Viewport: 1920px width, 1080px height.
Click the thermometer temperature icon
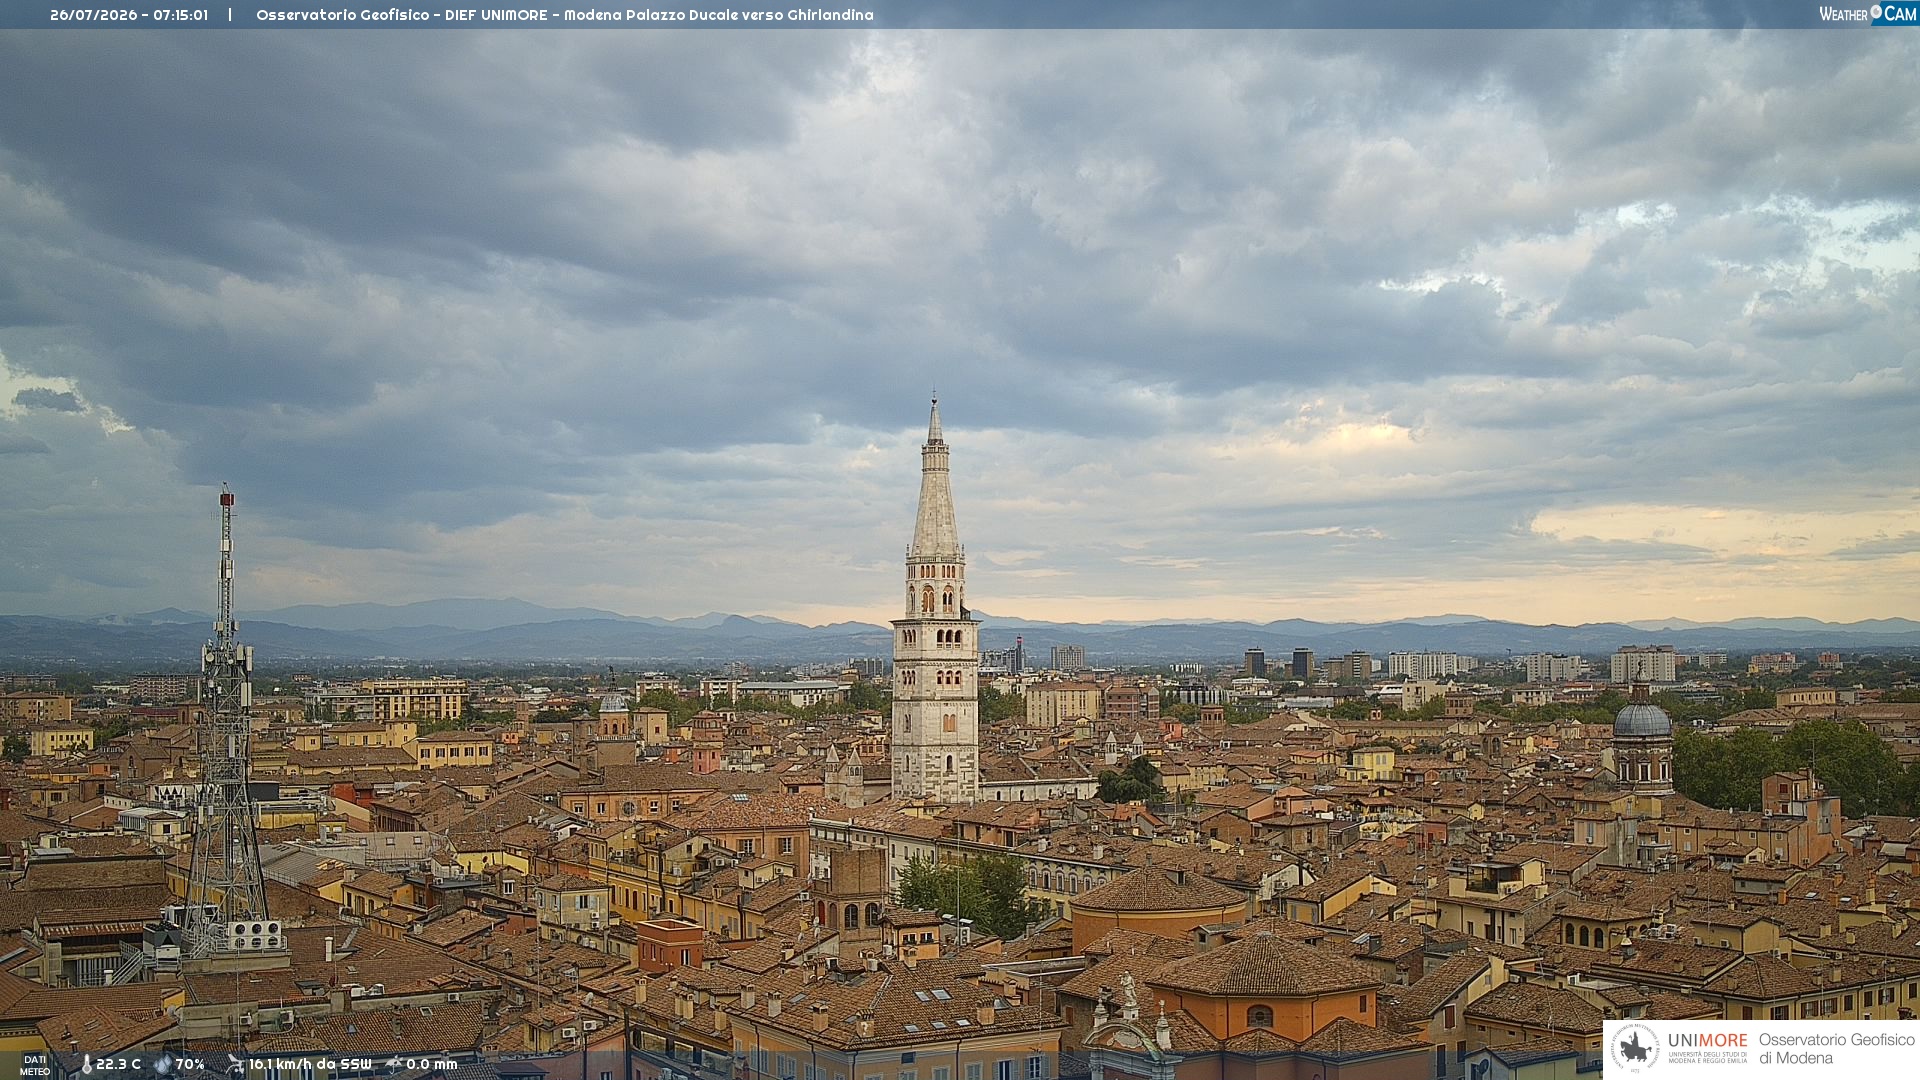87,1065
